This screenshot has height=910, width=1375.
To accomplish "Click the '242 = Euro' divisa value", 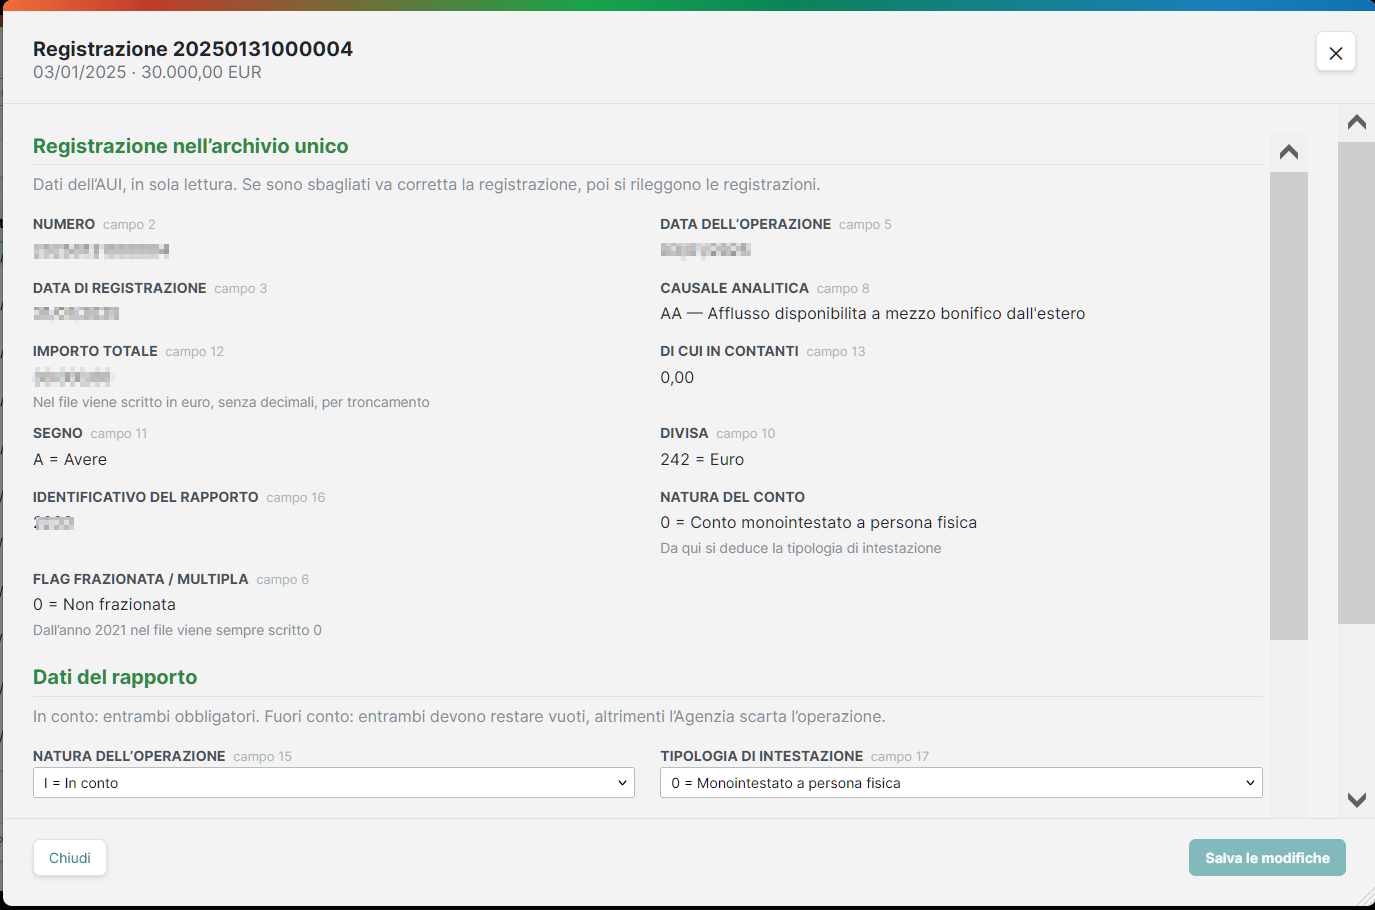I will click(702, 460).
